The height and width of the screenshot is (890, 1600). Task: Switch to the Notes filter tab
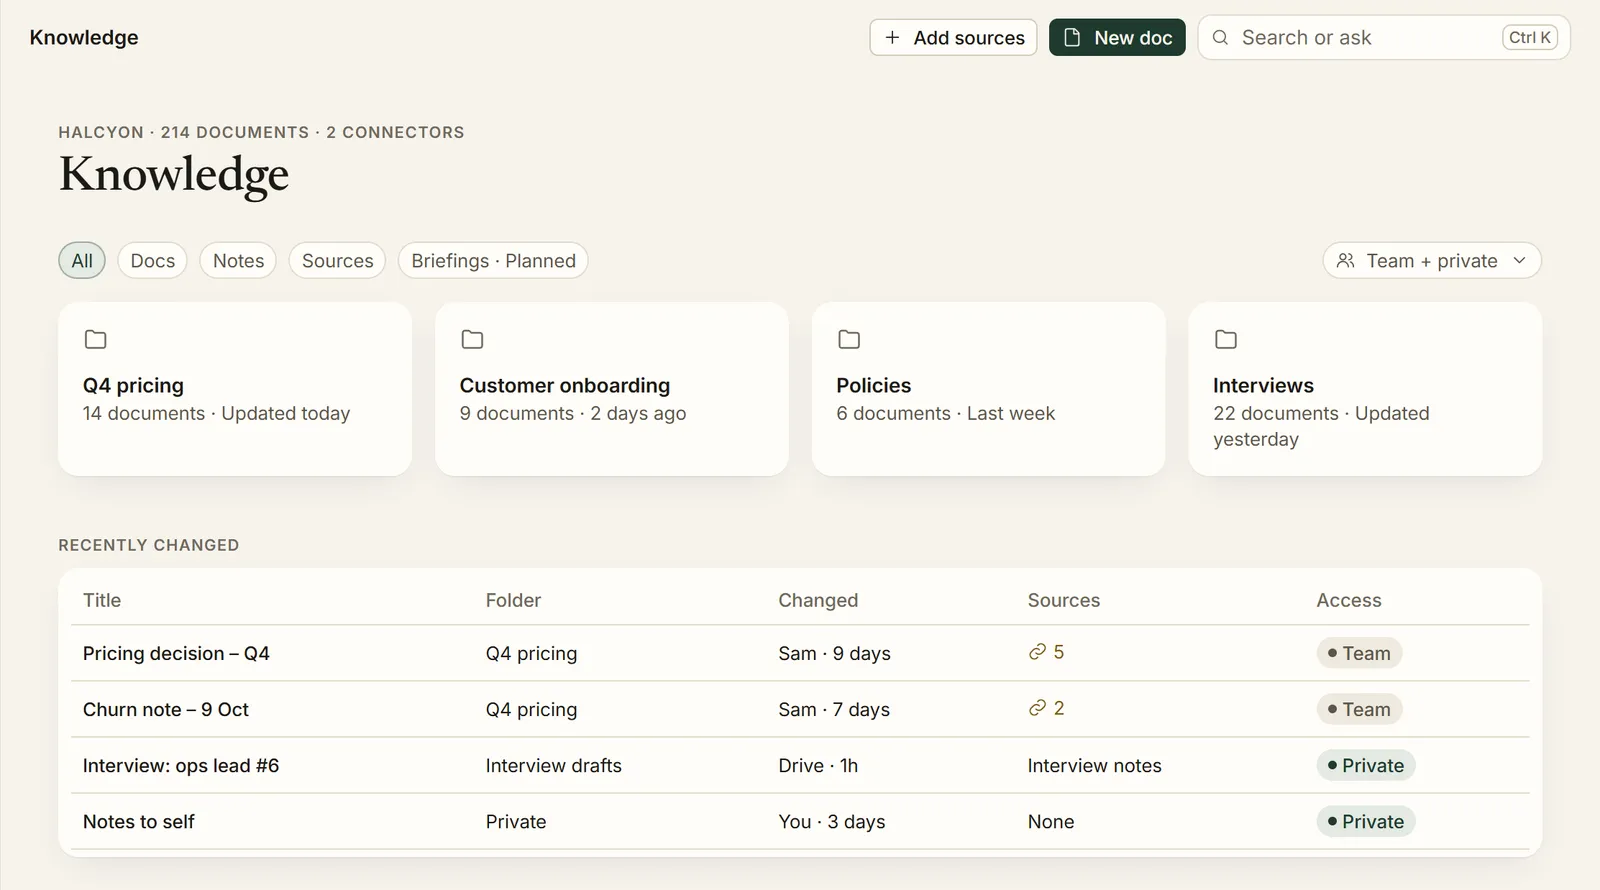point(239,261)
